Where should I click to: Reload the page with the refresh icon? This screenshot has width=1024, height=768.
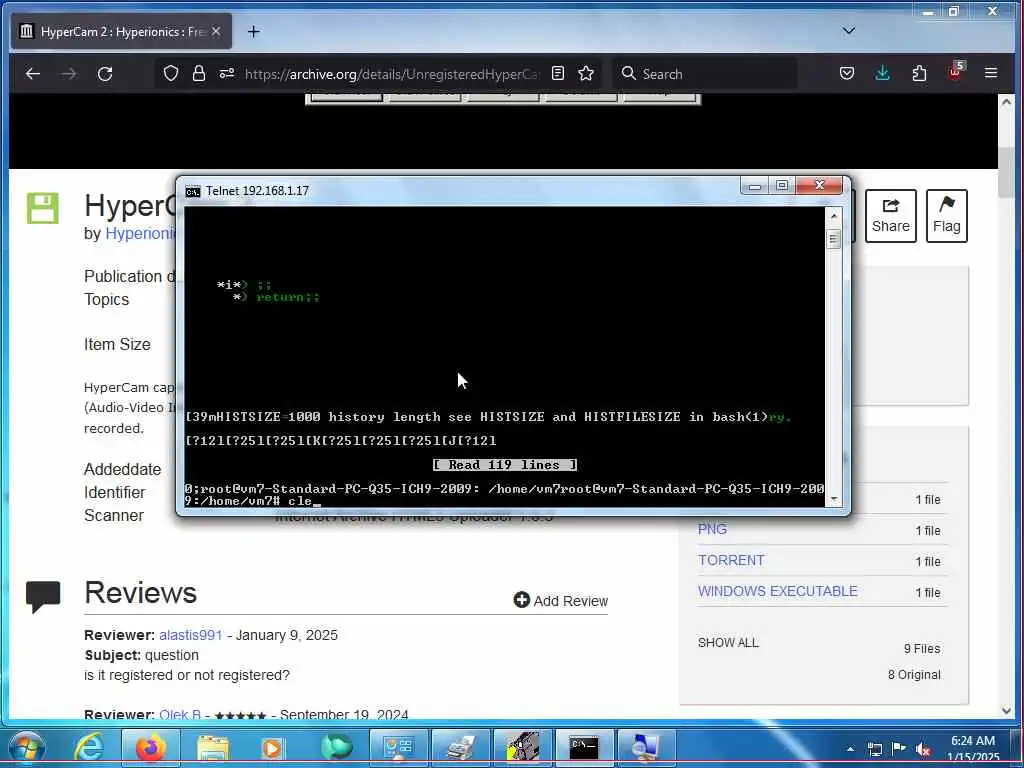(104, 74)
